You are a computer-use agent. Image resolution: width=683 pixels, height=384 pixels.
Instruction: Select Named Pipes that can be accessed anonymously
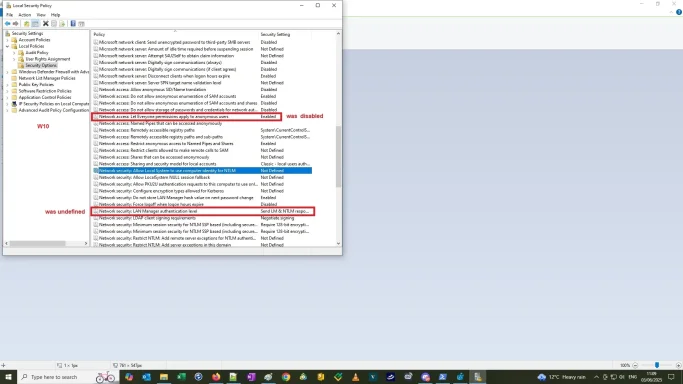click(203, 124)
